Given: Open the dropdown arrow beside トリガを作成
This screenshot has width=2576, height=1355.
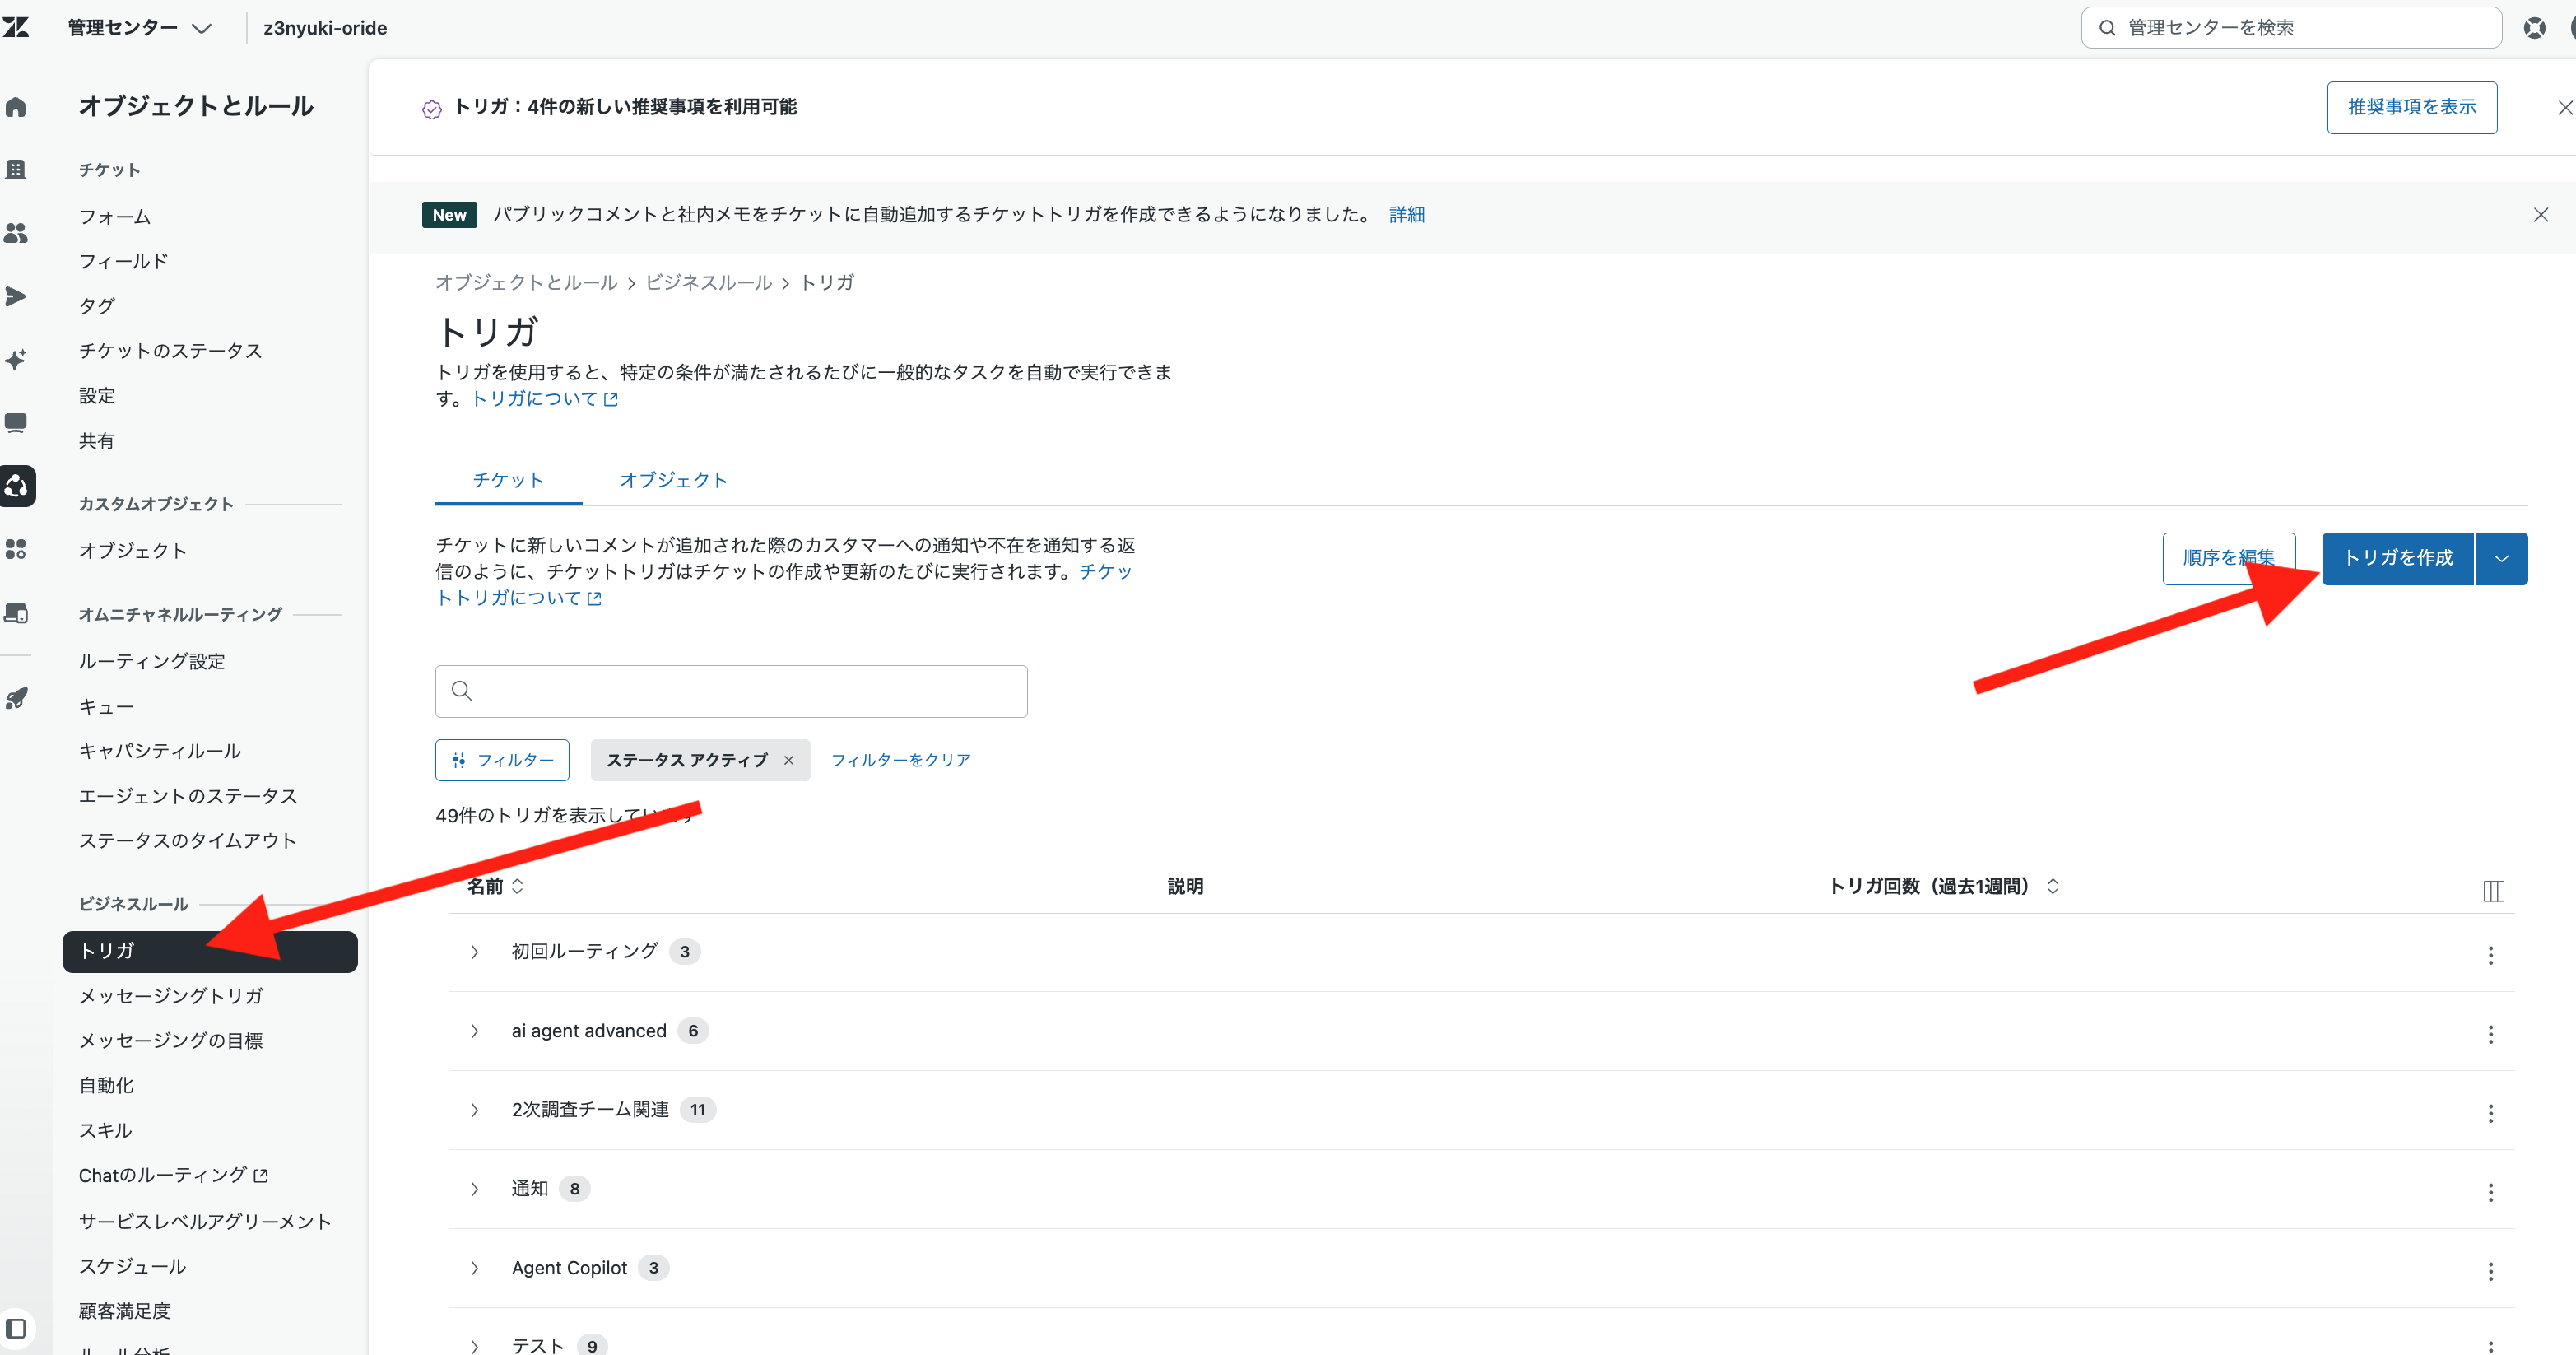Looking at the screenshot, I should point(2502,558).
